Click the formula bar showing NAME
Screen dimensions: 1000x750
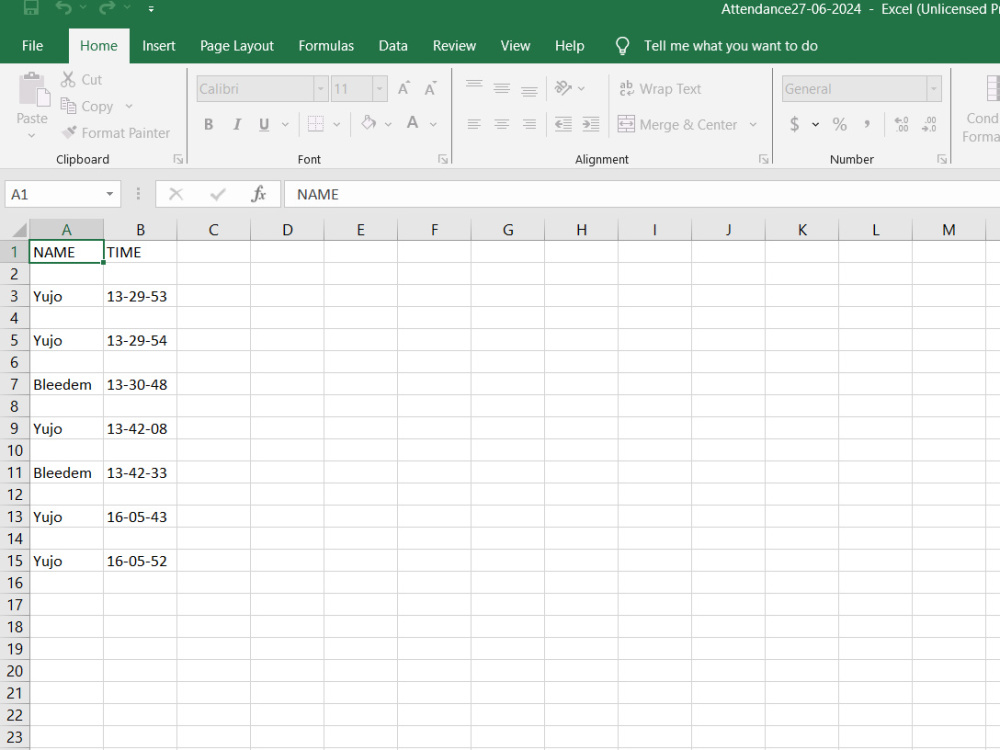coord(642,195)
